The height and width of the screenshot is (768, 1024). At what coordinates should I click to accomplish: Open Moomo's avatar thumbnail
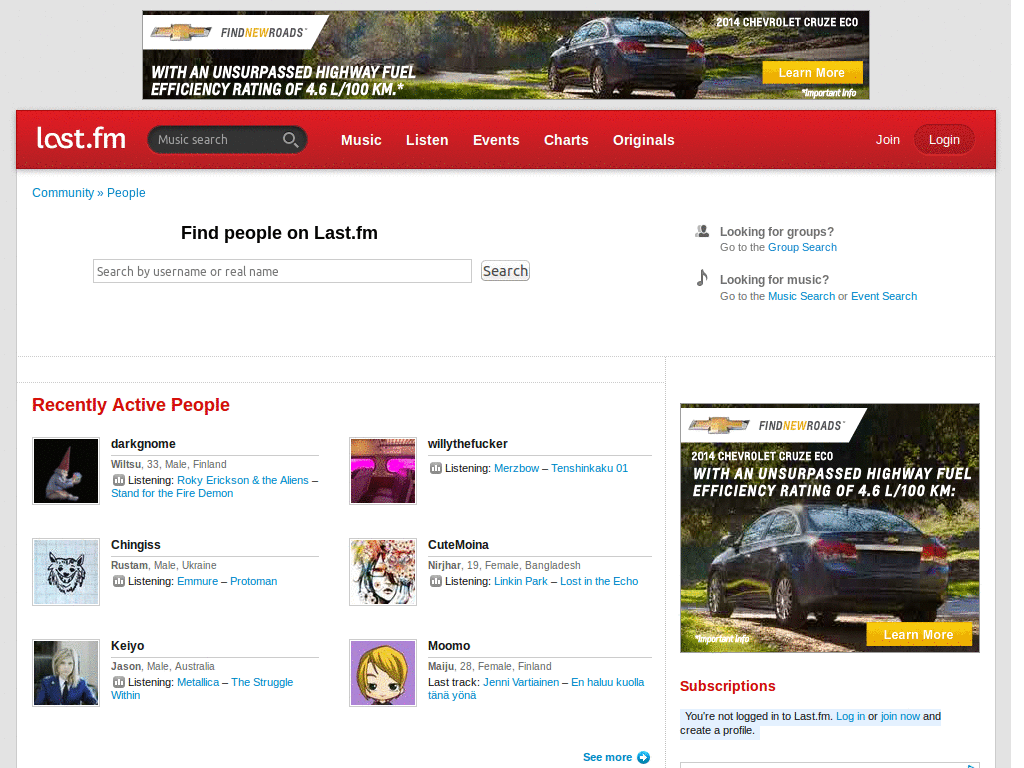point(382,673)
